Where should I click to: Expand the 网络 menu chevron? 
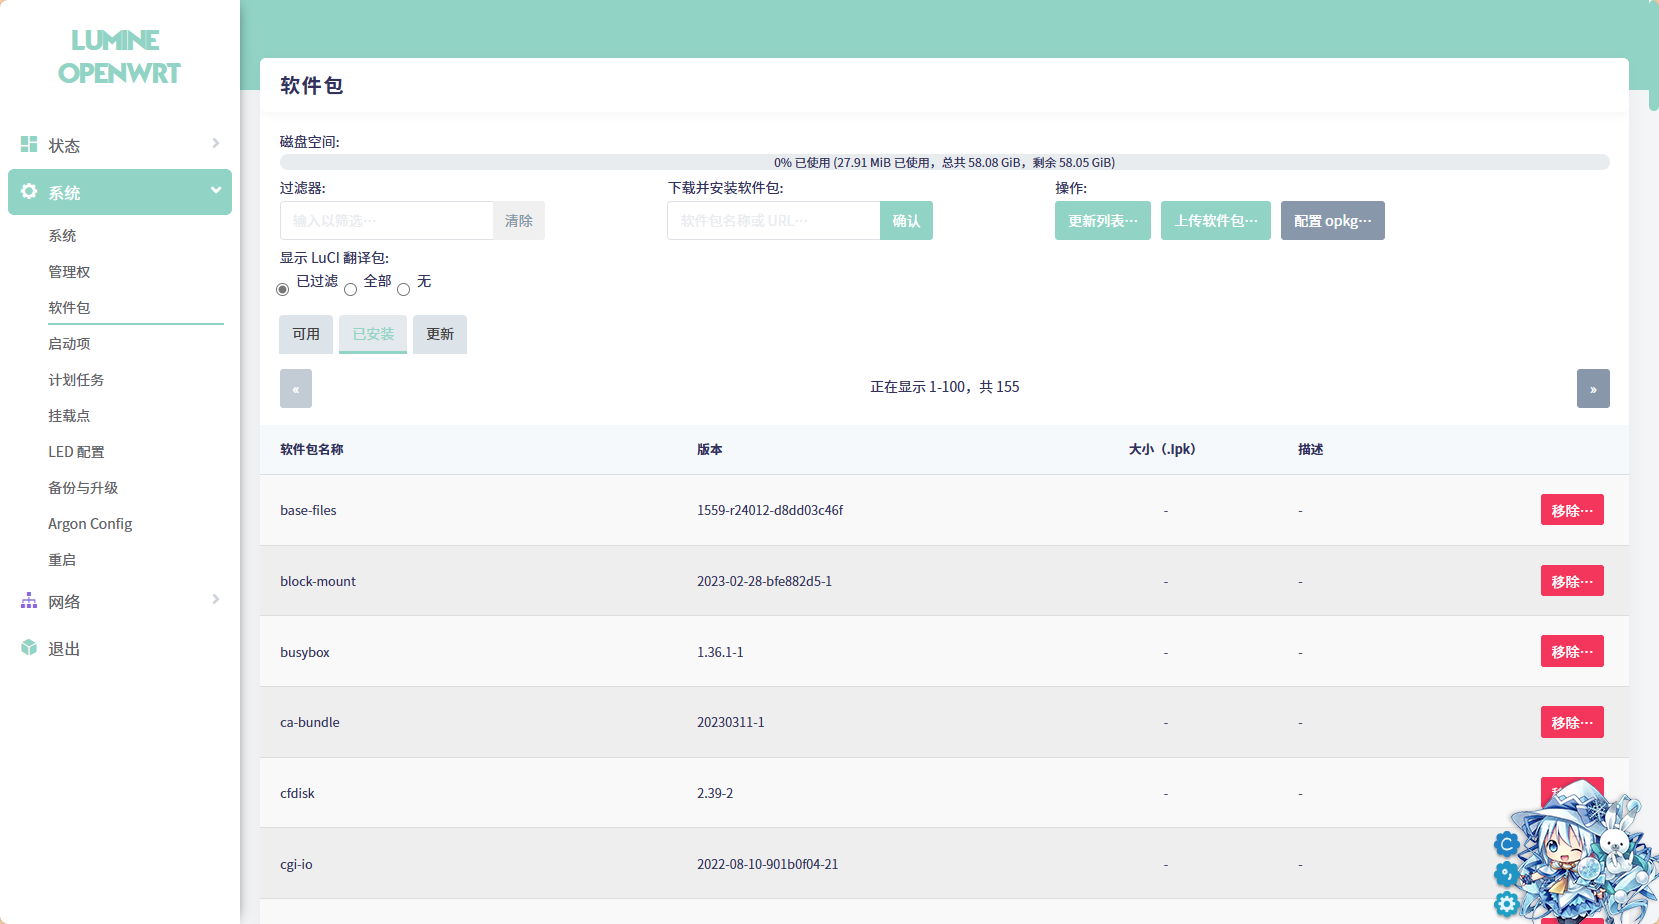(x=215, y=600)
